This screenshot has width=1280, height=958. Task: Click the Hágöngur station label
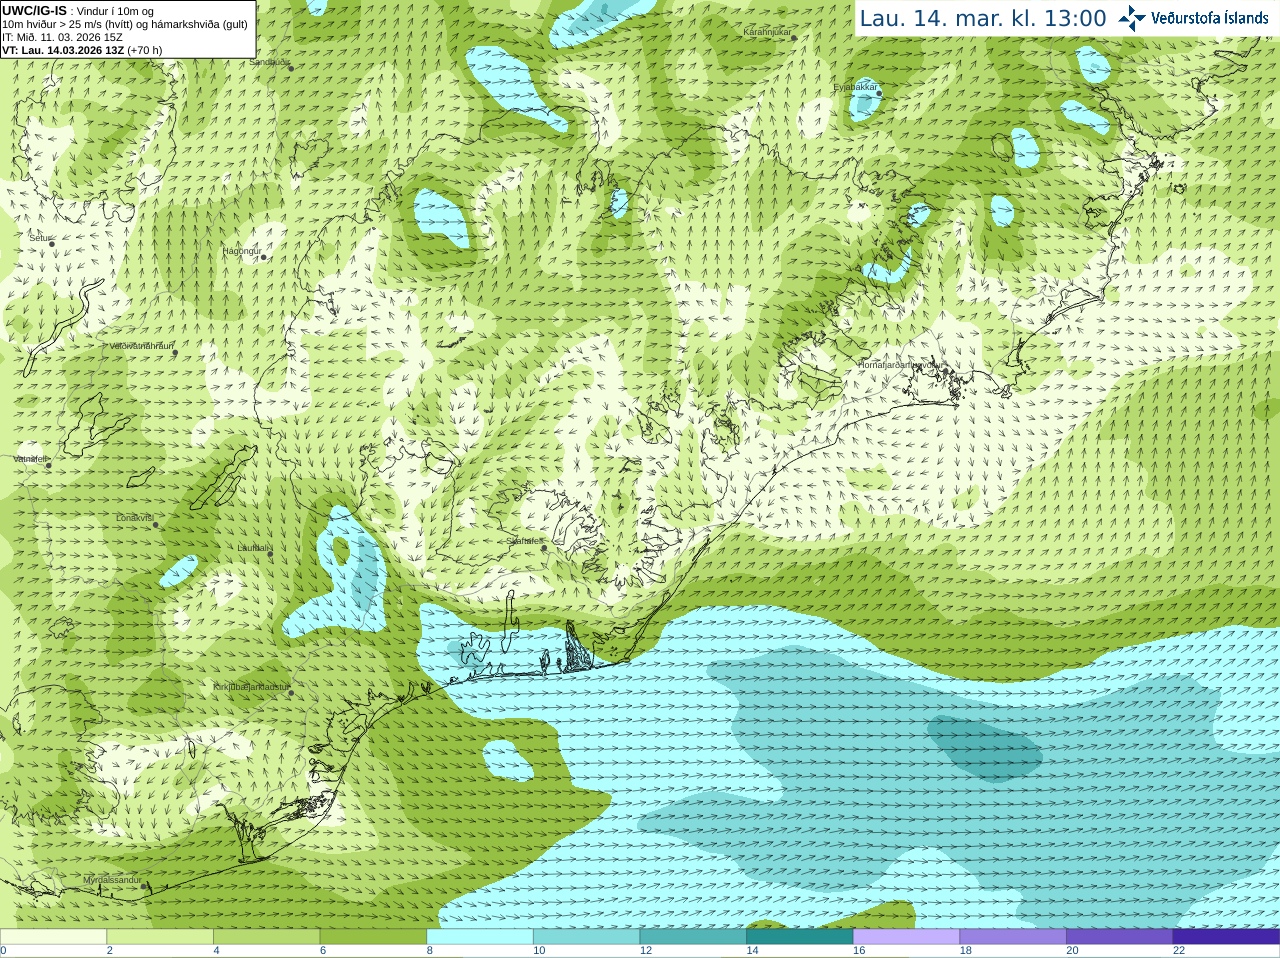(x=242, y=251)
